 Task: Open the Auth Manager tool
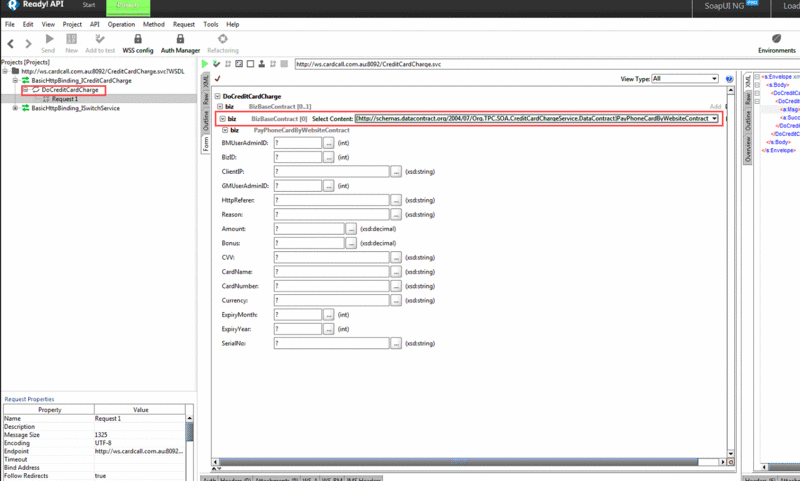click(x=180, y=40)
